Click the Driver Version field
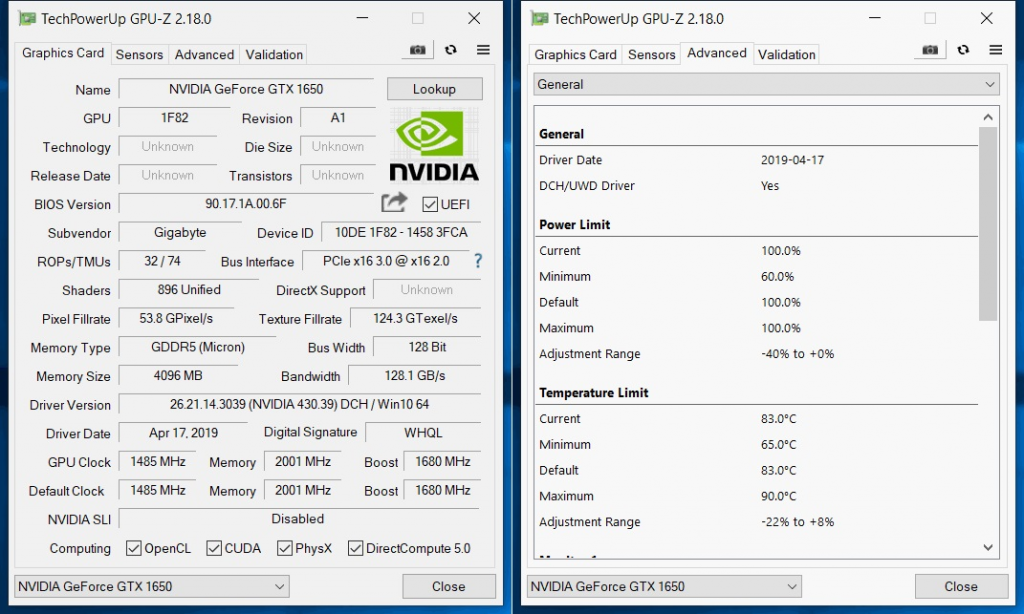1024x614 pixels. pyautogui.click(x=300, y=404)
